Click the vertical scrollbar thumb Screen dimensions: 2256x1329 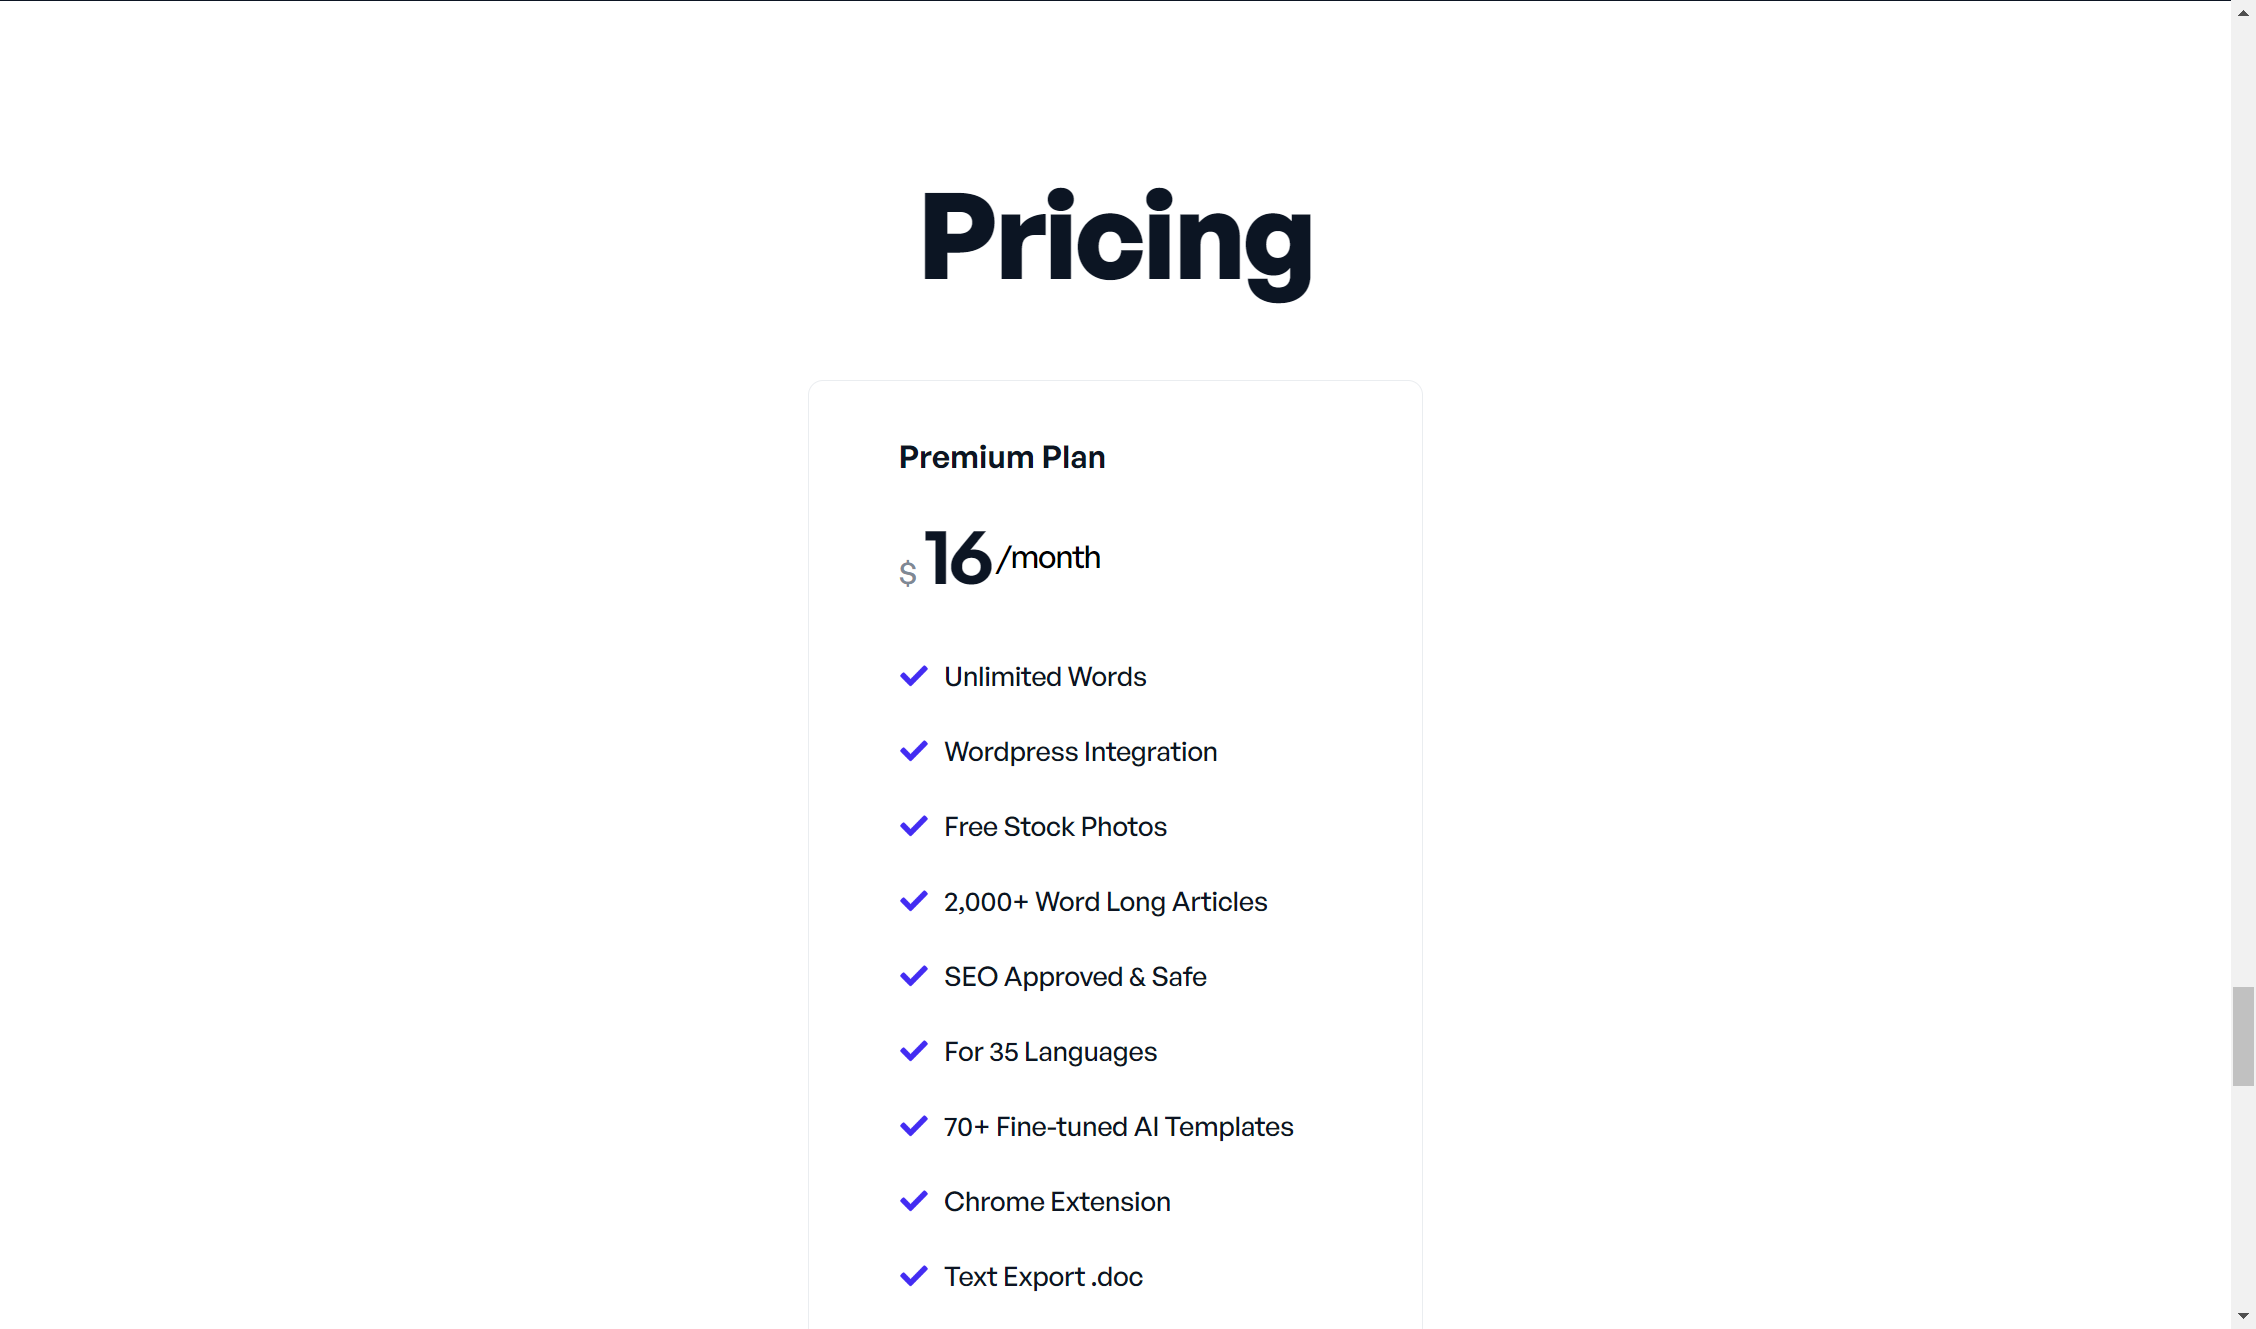pos(2243,1036)
